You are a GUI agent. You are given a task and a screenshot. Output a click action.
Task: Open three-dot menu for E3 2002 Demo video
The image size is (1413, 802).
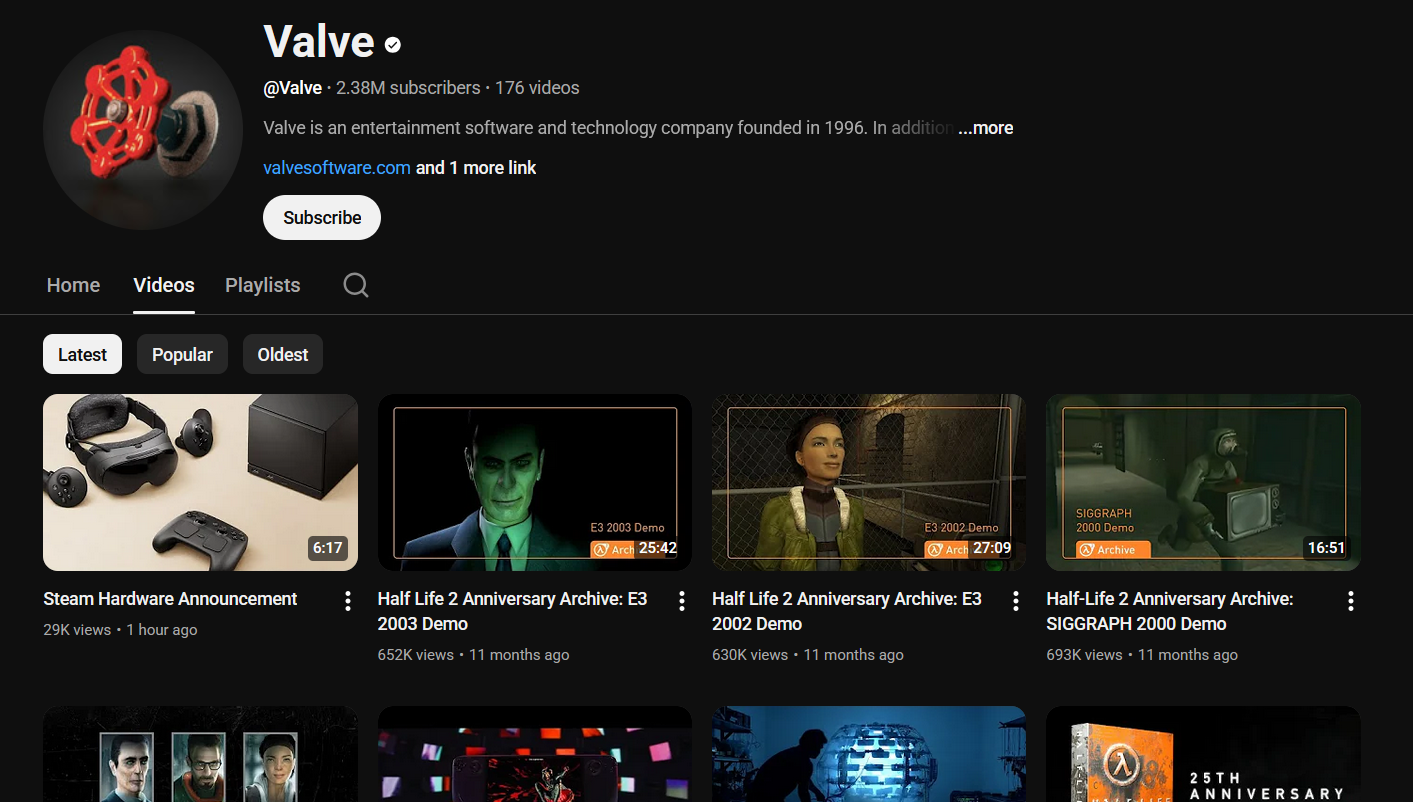[x=1016, y=601]
